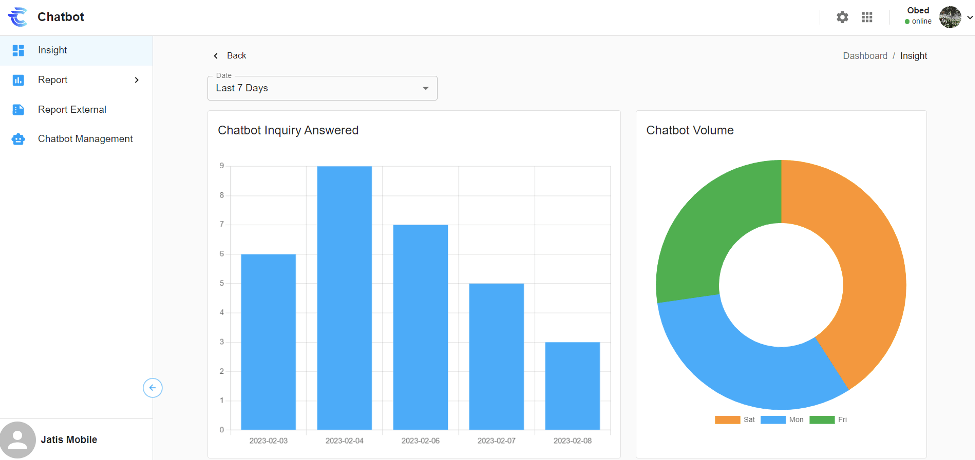Click the Insight dashboard icon in sidebar

pyautogui.click(x=18, y=50)
